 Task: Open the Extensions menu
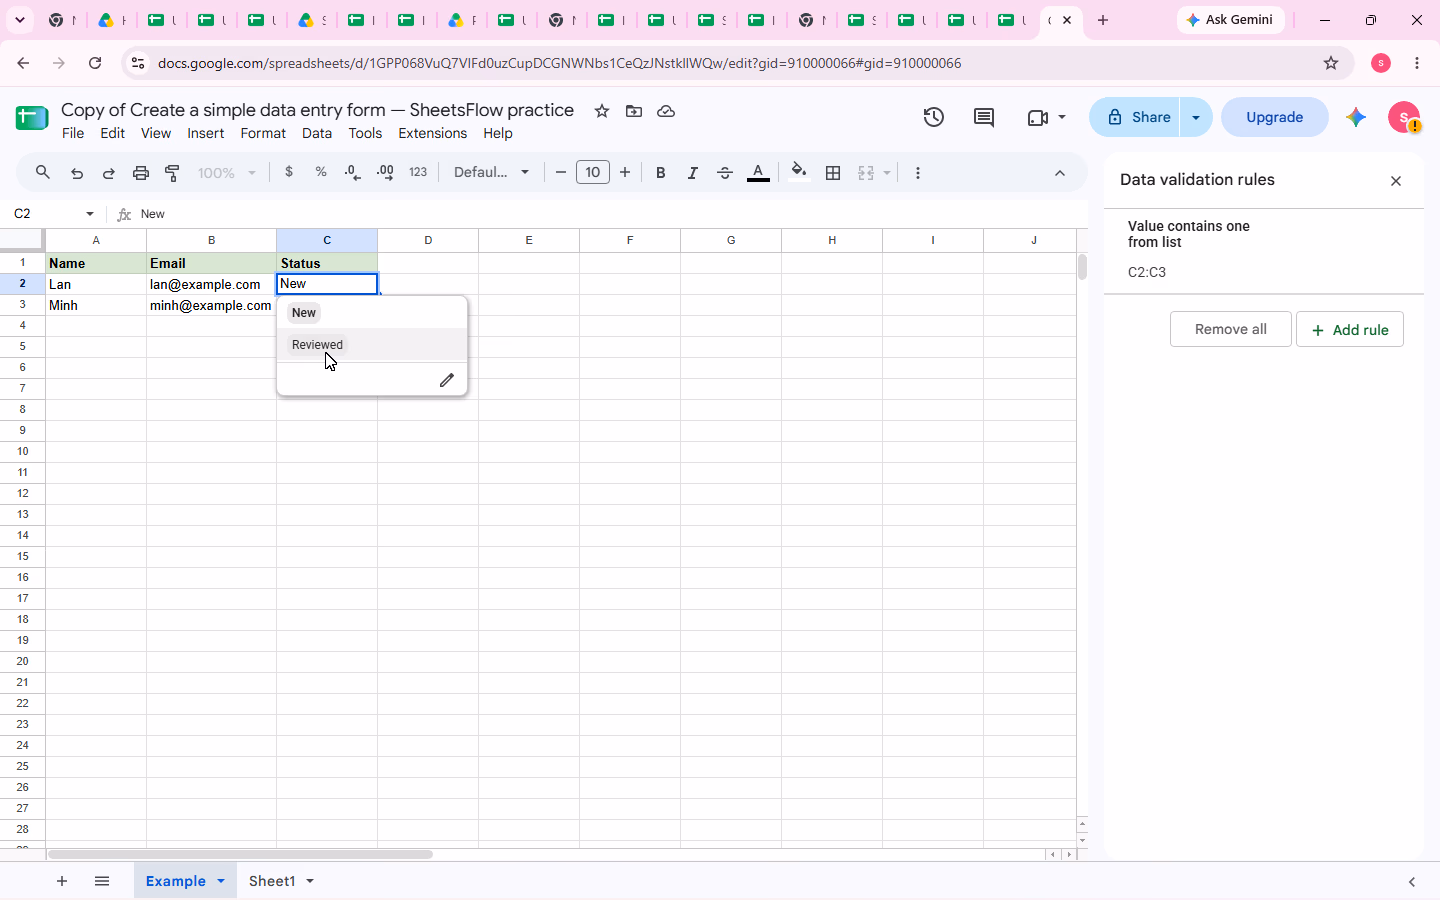pyautogui.click(x=432, y=133)
